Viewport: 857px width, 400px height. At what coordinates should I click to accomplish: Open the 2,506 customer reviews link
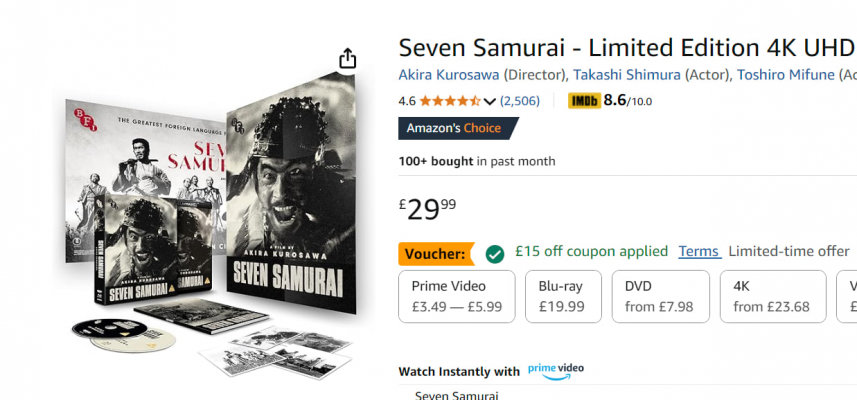pyautogui.click(x=520, y=101)
